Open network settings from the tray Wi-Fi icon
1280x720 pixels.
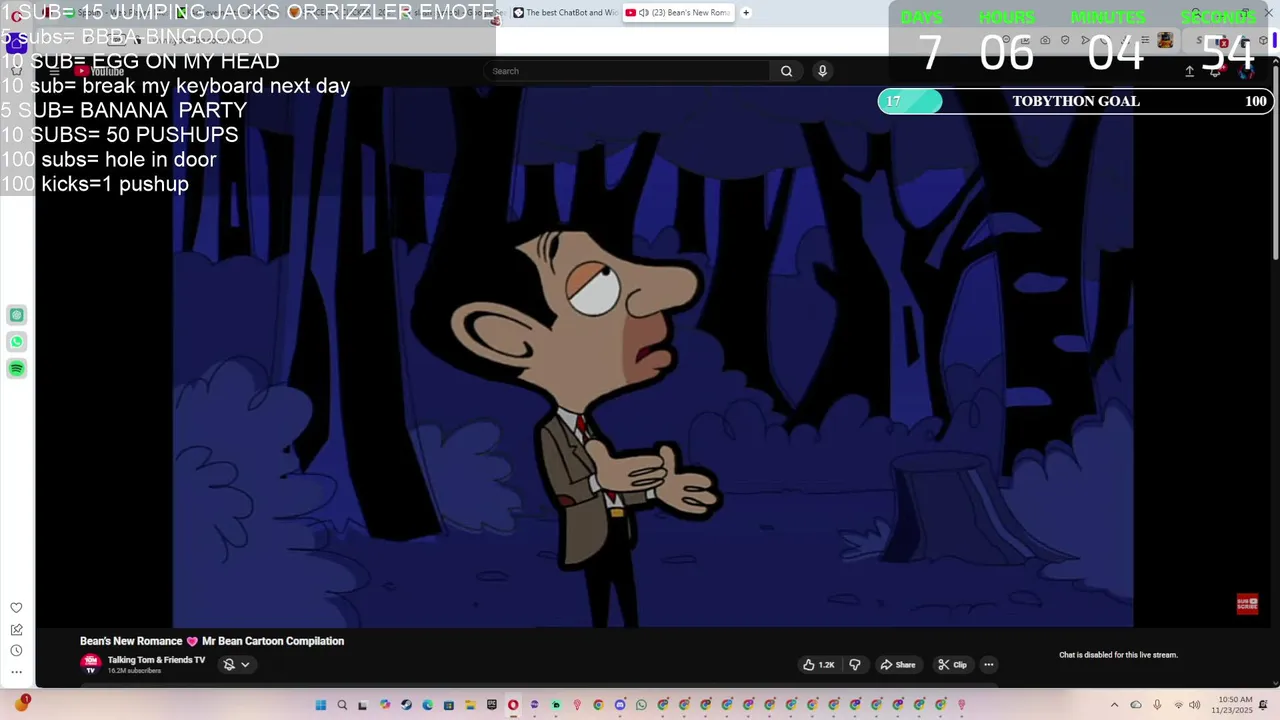click(1179, 705)
